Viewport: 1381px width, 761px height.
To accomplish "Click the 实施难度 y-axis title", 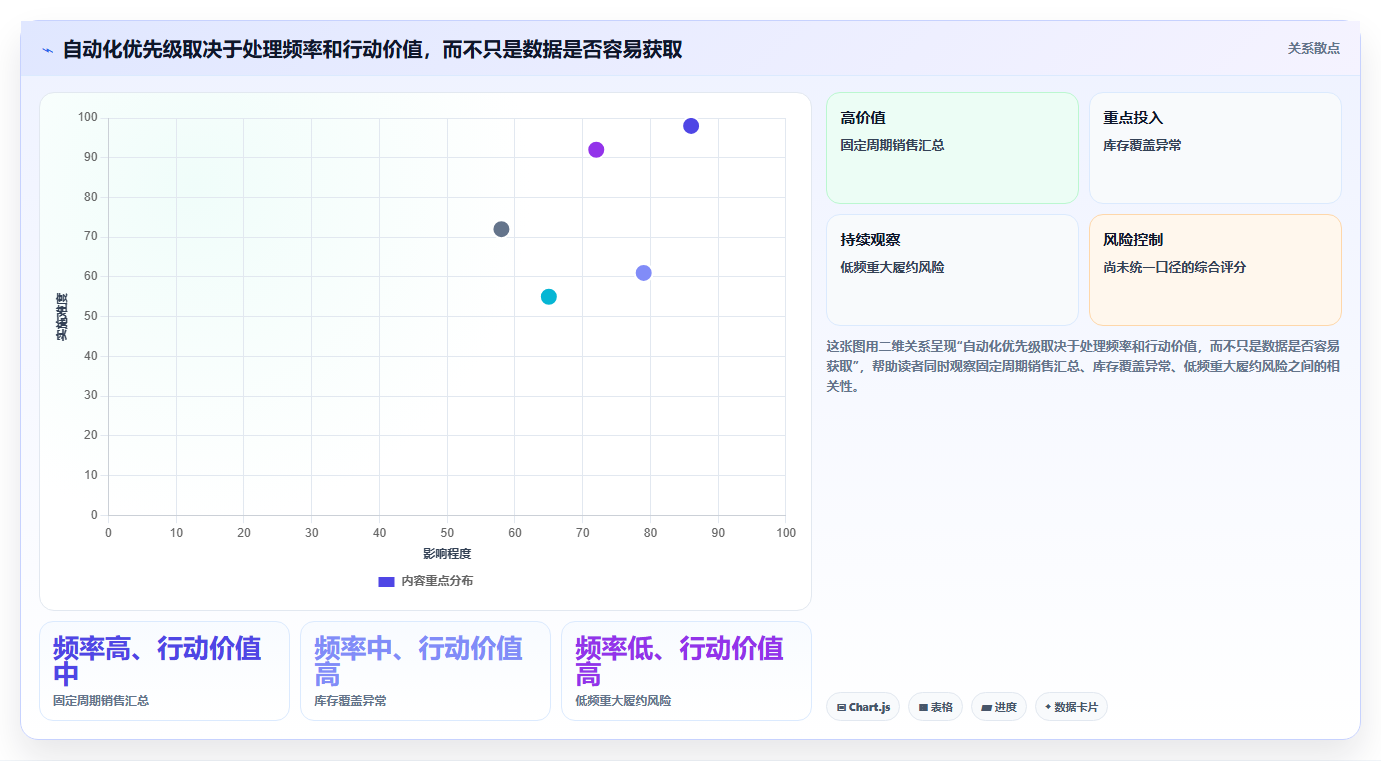I will (62, 317).
